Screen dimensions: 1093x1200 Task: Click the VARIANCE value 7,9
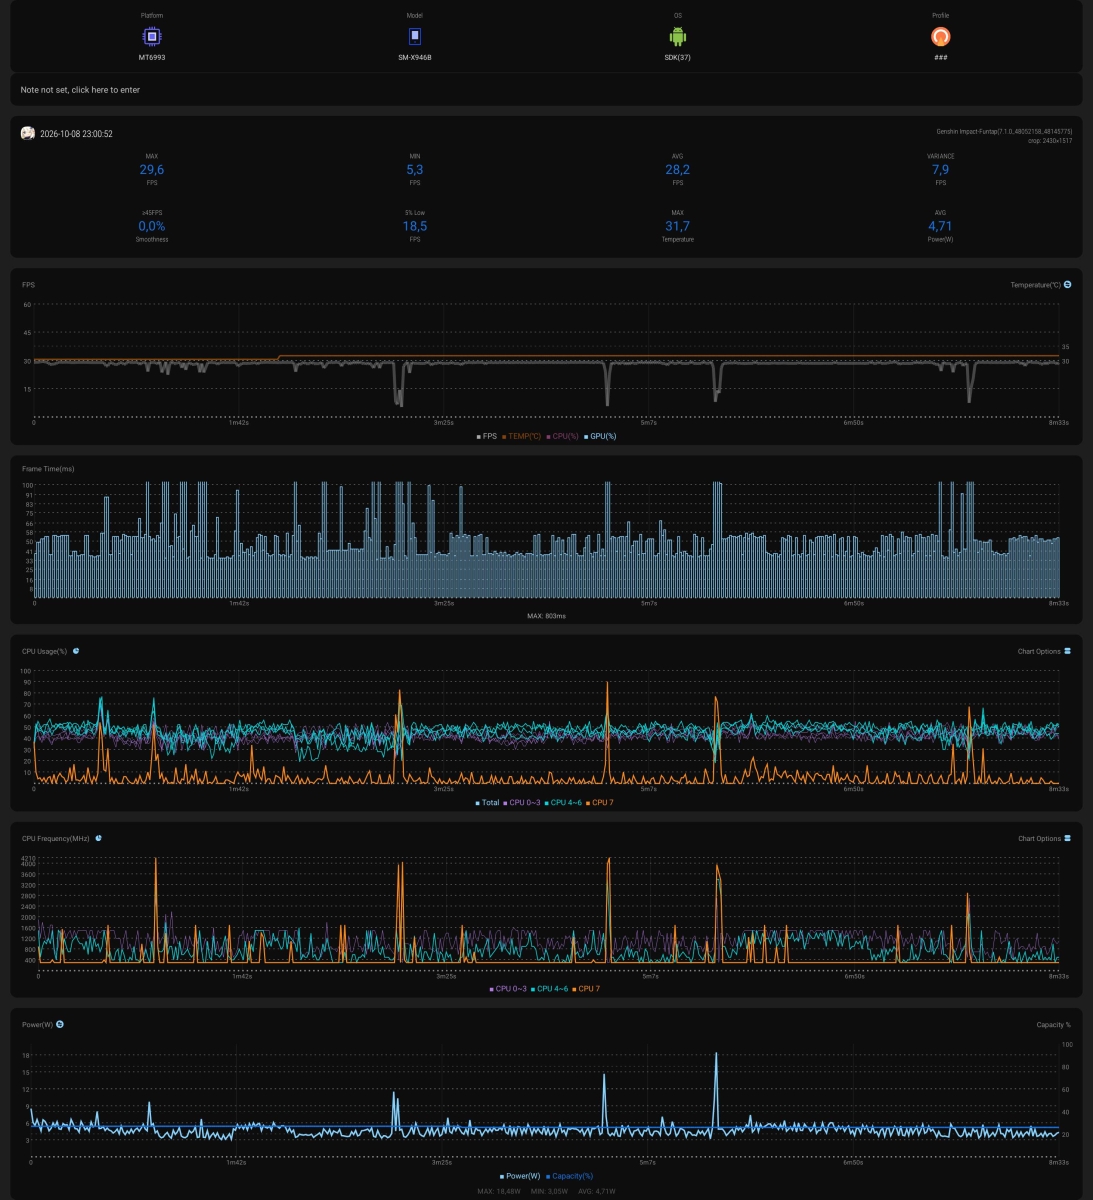tap(940, 170)
